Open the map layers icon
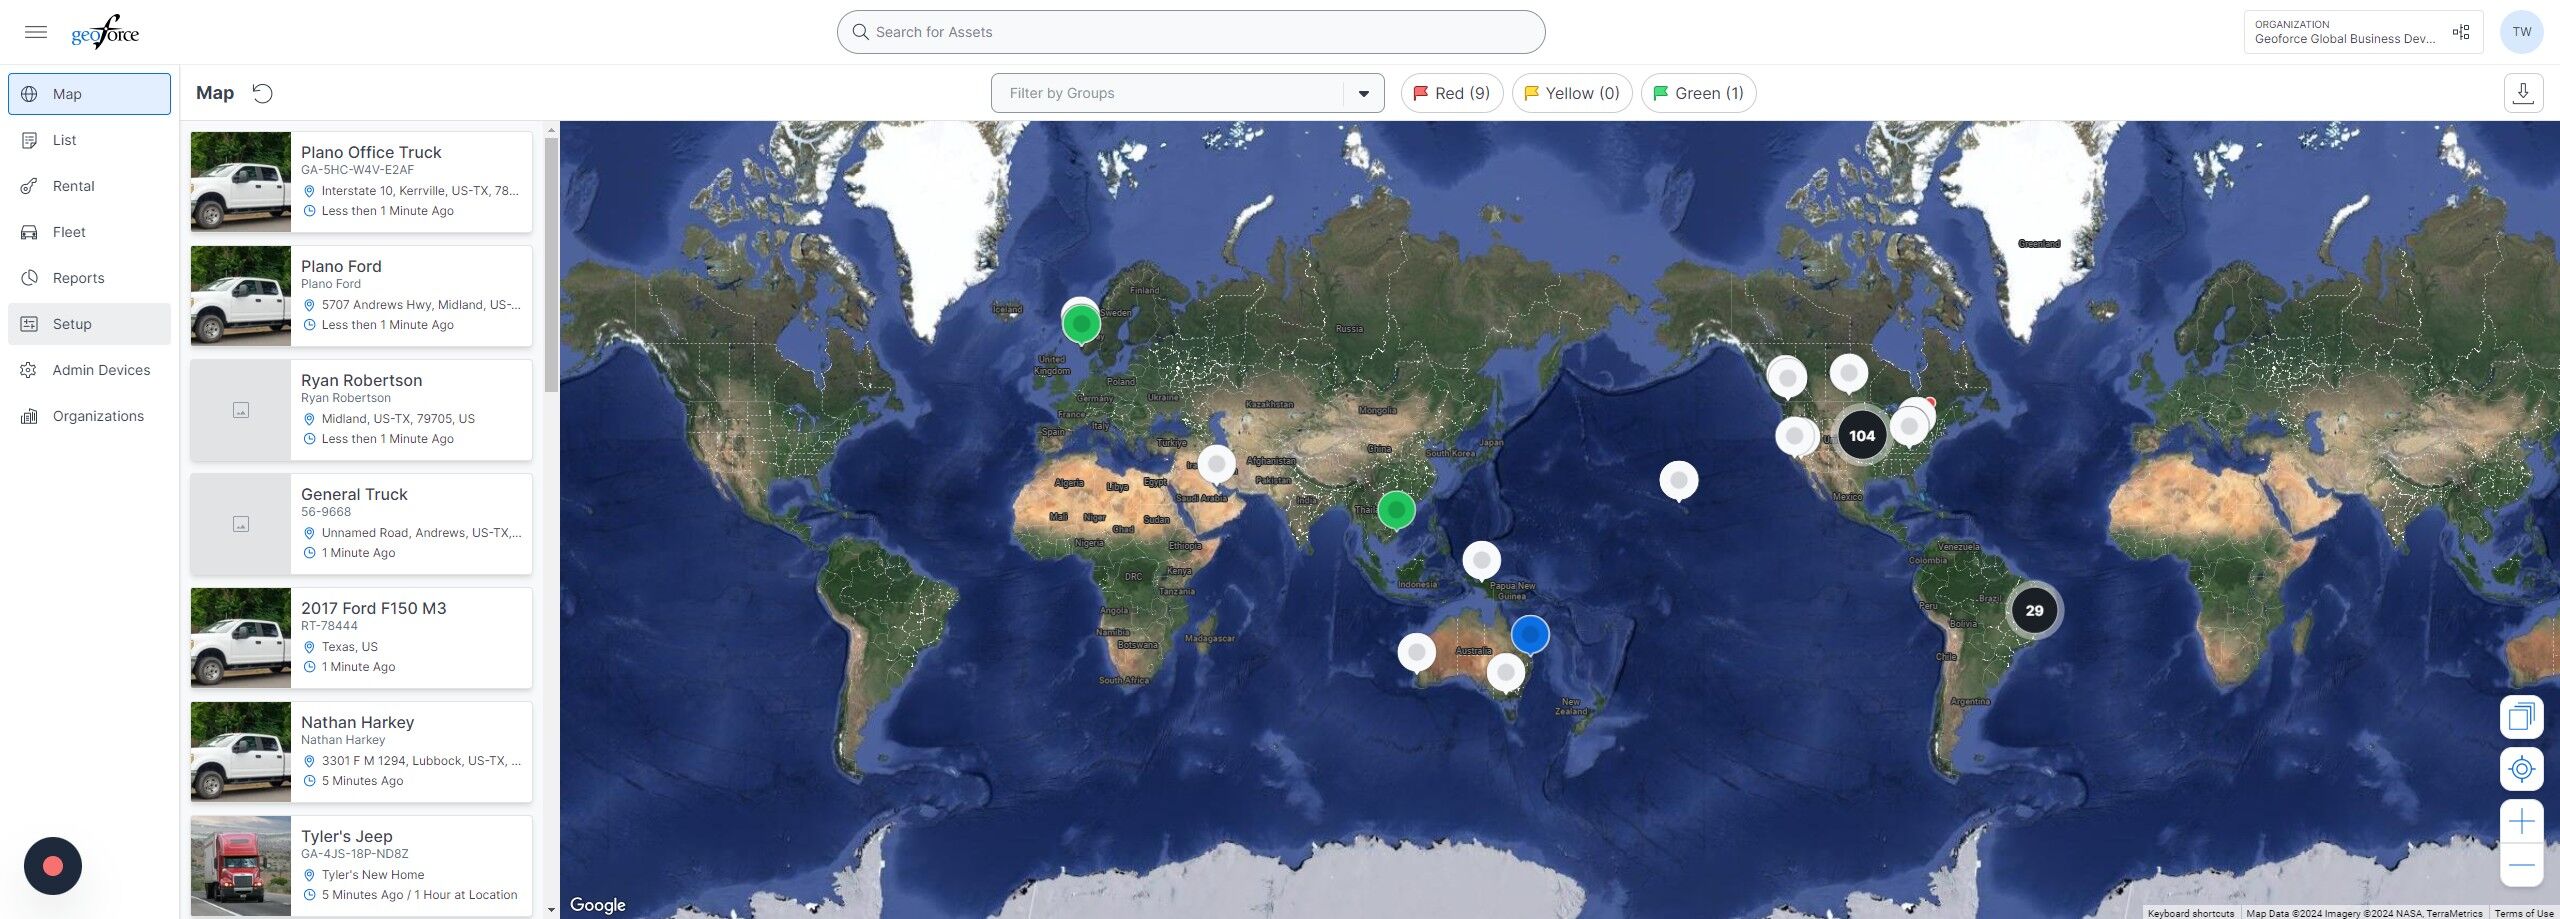 (2521, 716)
